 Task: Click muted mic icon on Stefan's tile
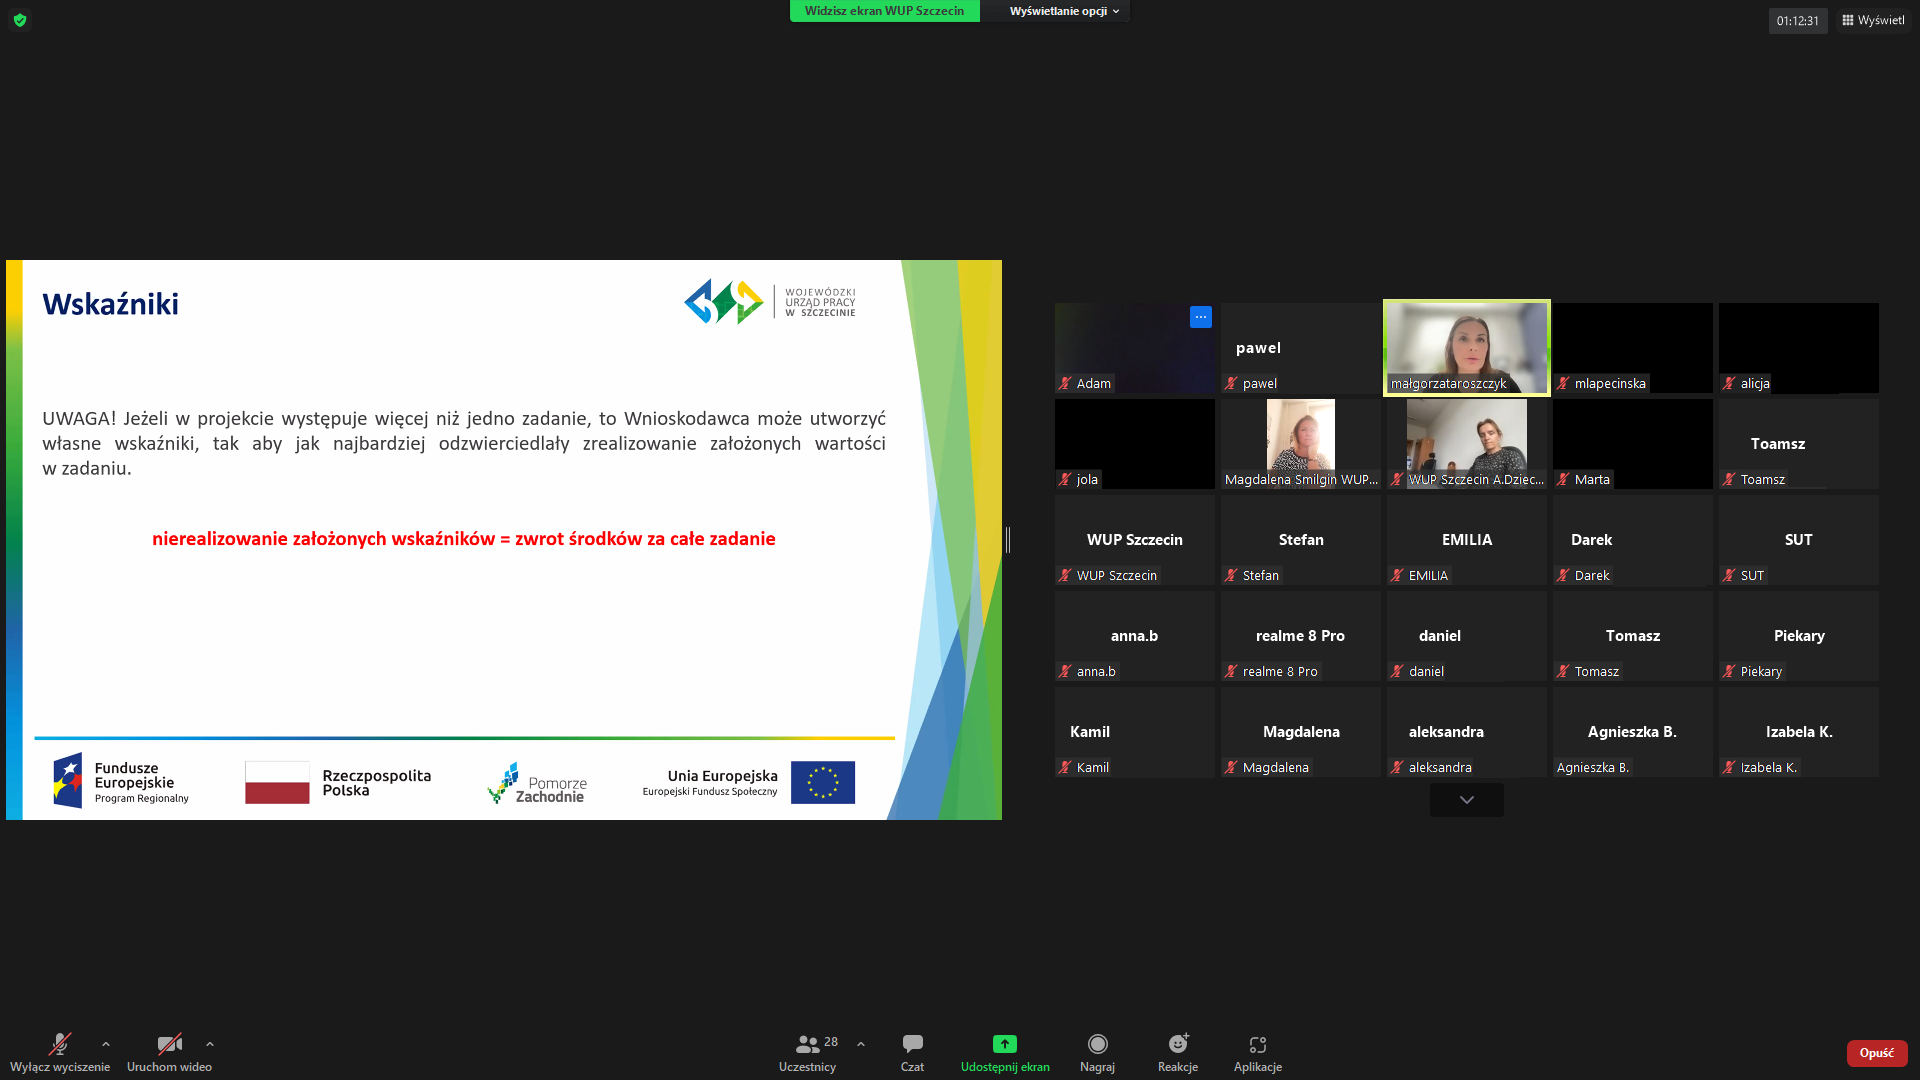tap(1232, 576)
